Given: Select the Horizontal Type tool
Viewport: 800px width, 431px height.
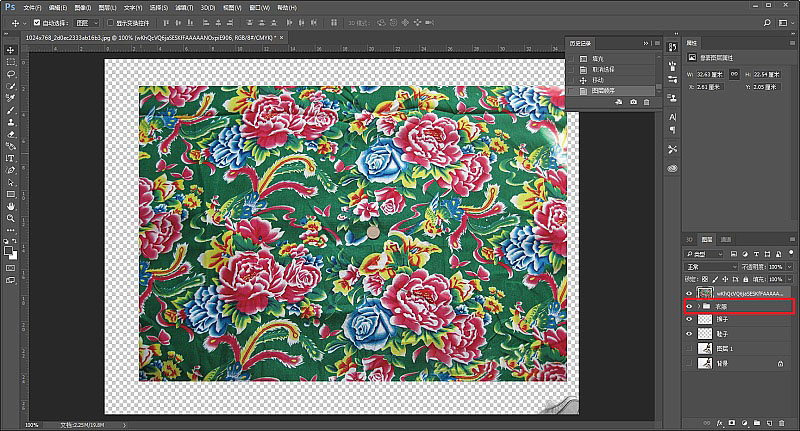Looking at the screenshot, I should point(10,159).
